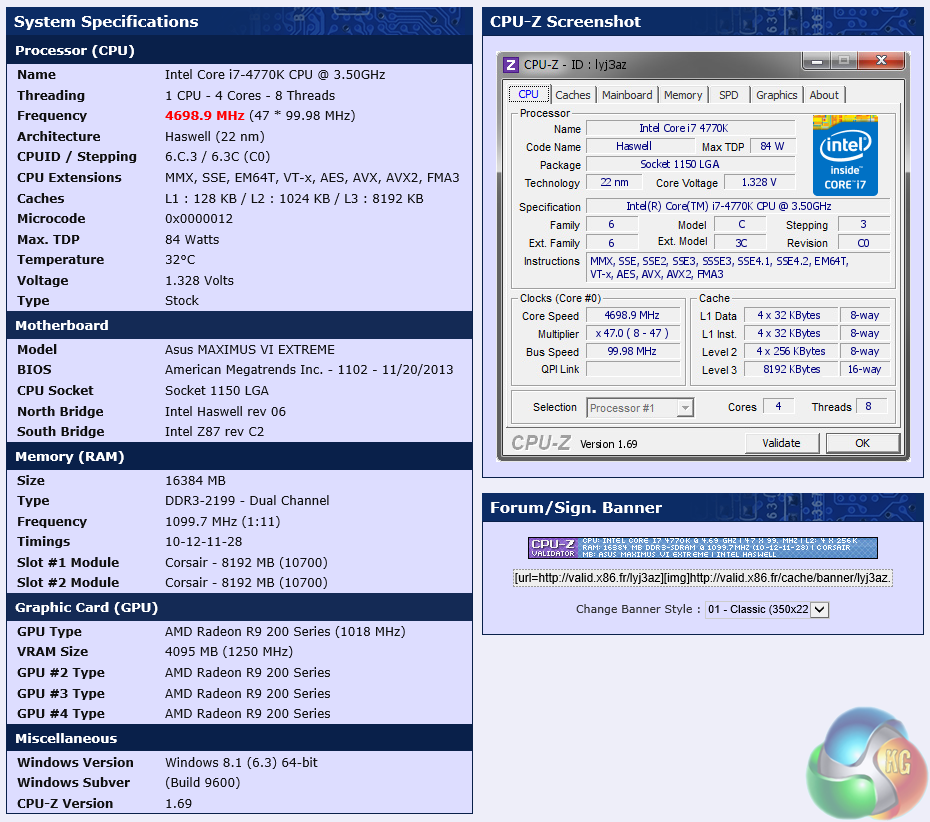
Task: Show the About tab
Action: pos(824,95)
